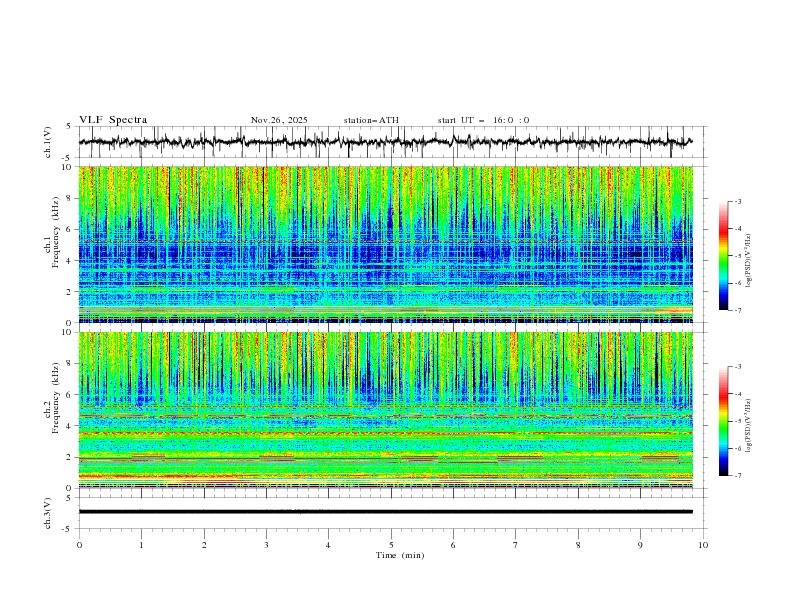Click time axis tick "6" minutes
792x612 pixels.
453,545
